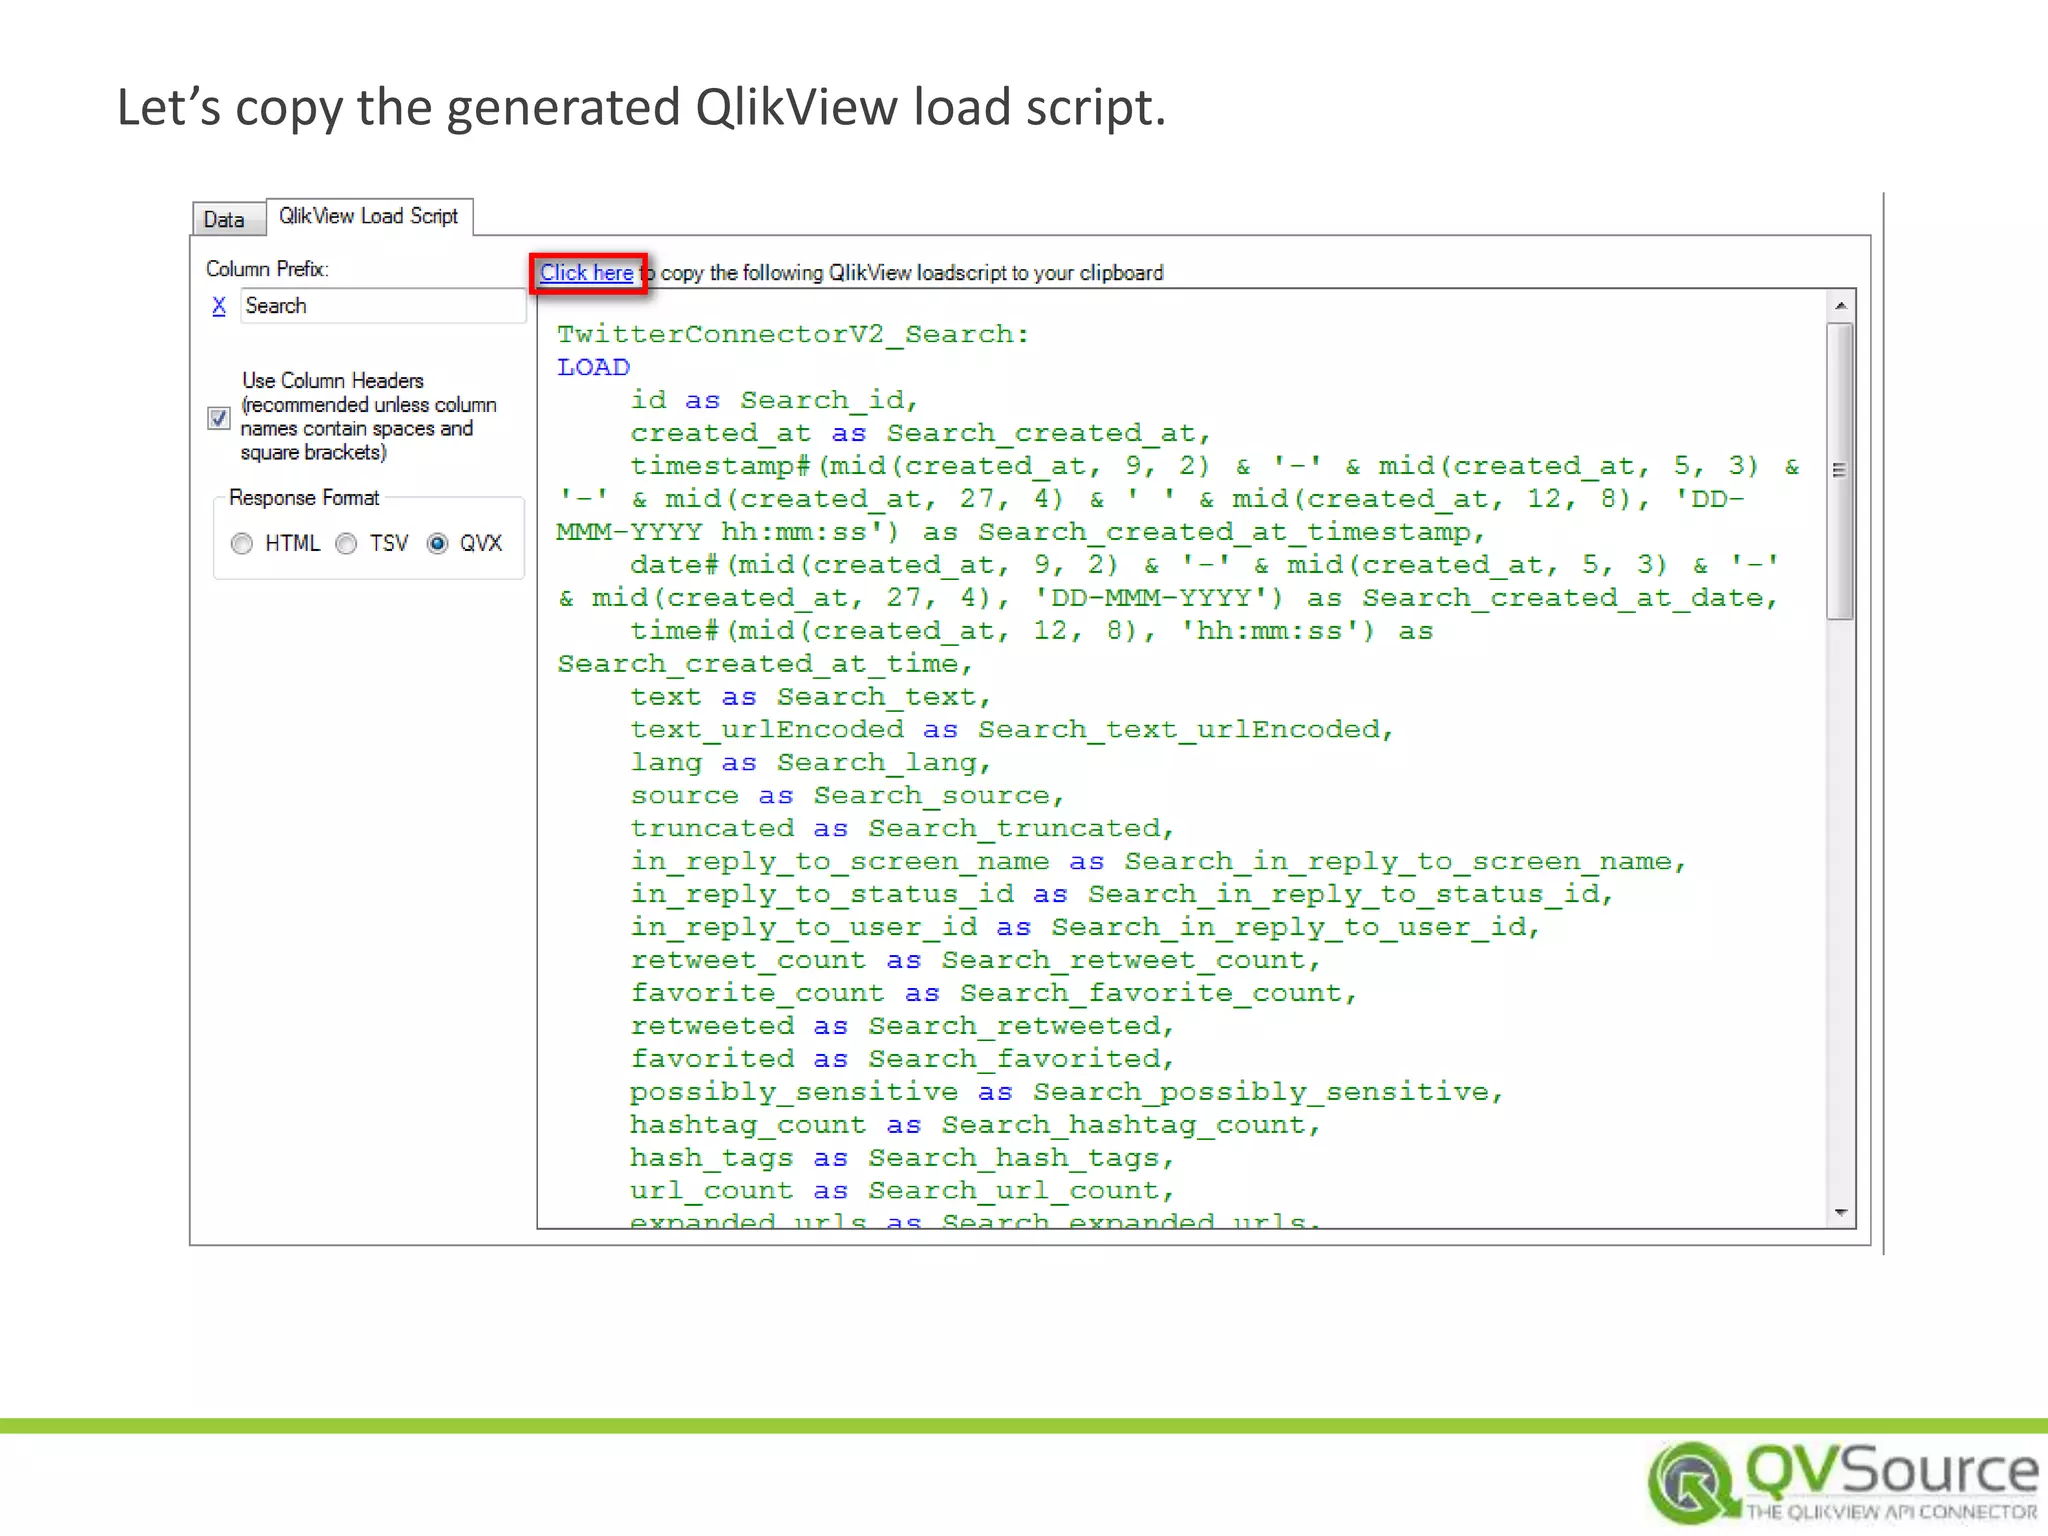Screen dimensions: 2048x1536
Task: Click the 'Click here' copy link
Action: [x=586, y=273]
